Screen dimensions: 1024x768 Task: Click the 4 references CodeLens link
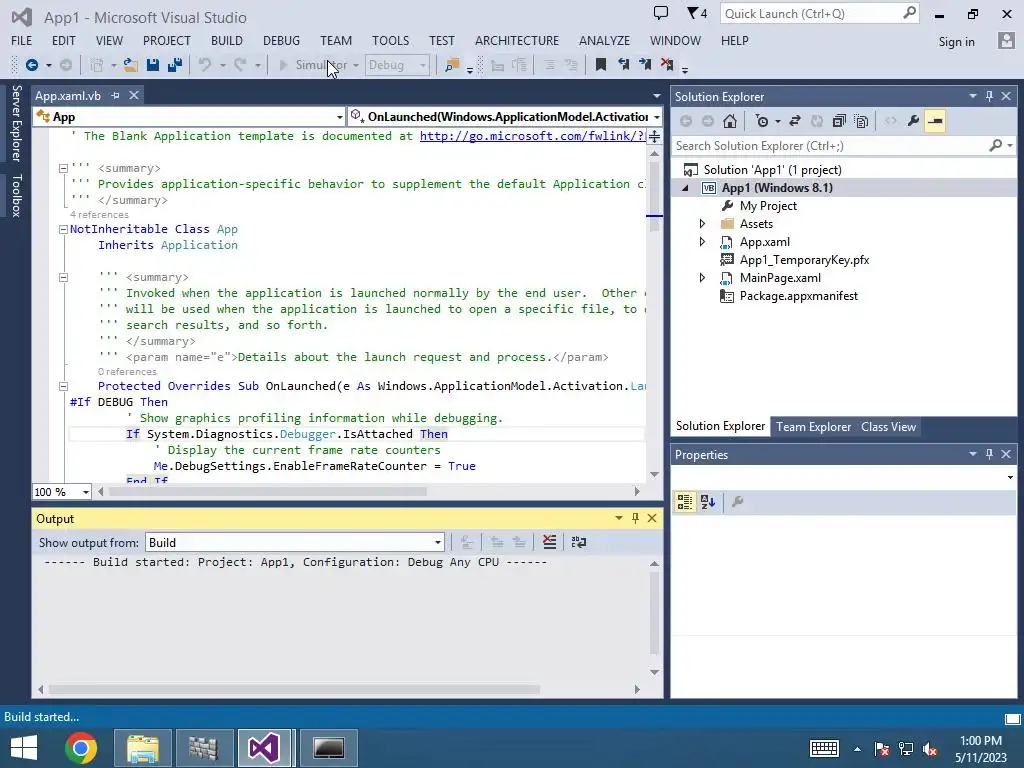point(99,215)
